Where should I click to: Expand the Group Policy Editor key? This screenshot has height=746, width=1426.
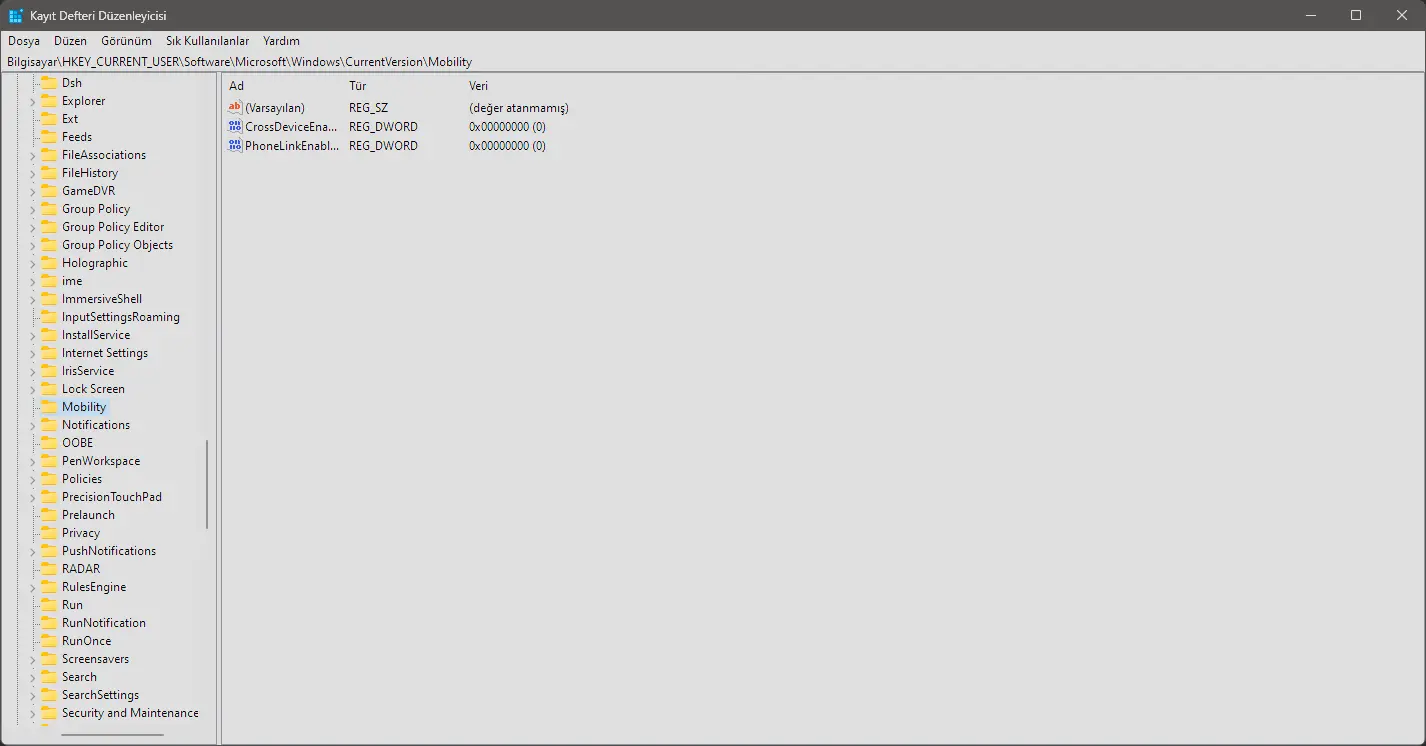32,227
